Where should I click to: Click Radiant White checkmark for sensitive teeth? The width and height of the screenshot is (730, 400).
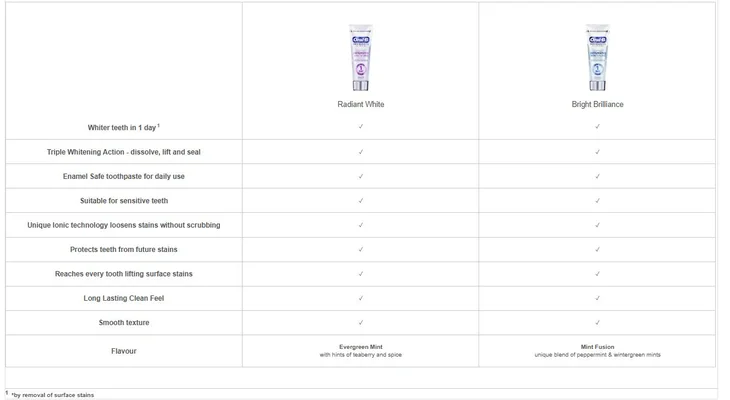coord(360,201)
